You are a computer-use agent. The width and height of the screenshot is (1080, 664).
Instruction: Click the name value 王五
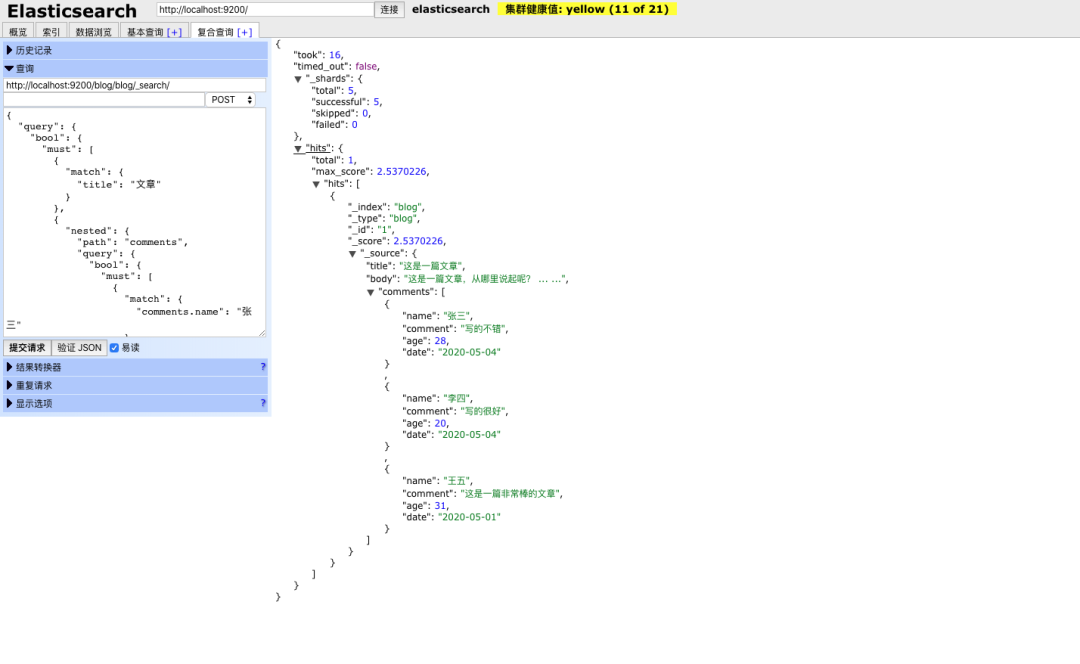click(457, 481)
